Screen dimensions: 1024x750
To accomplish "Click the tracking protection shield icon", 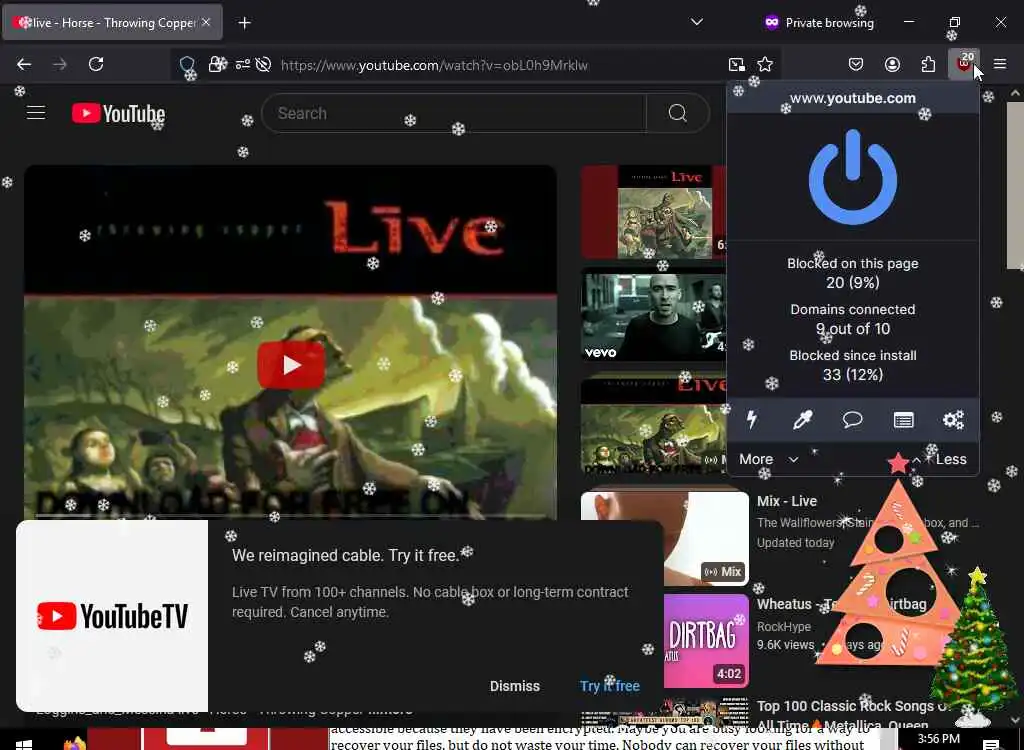I will click(187, 64).
